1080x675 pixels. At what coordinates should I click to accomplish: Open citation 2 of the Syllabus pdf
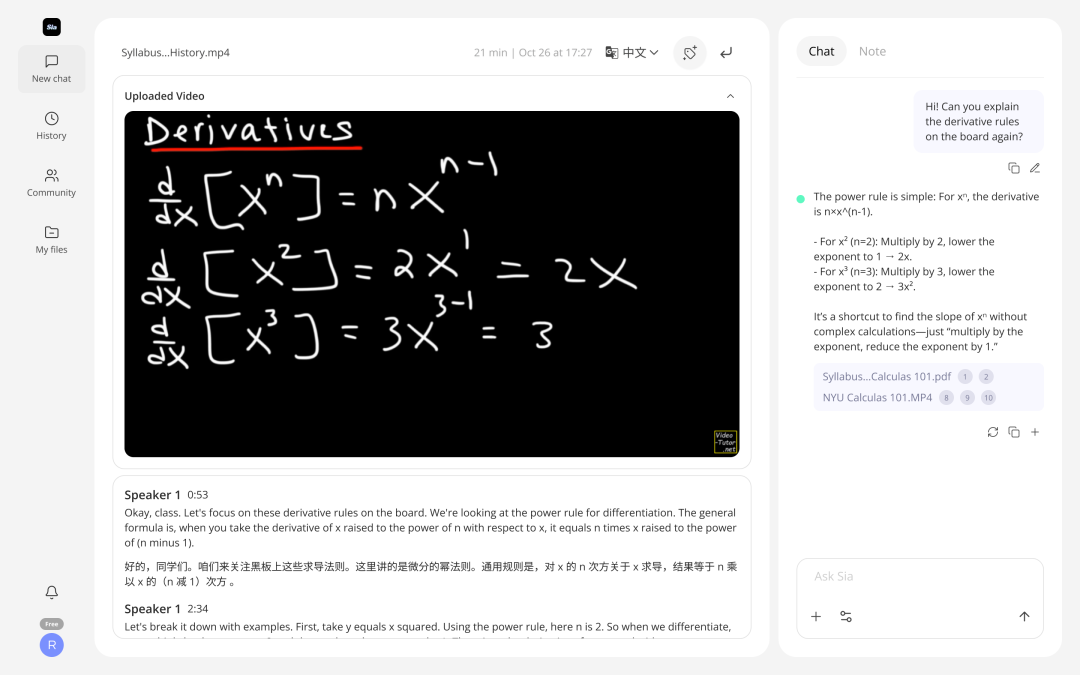coord(986,376)
